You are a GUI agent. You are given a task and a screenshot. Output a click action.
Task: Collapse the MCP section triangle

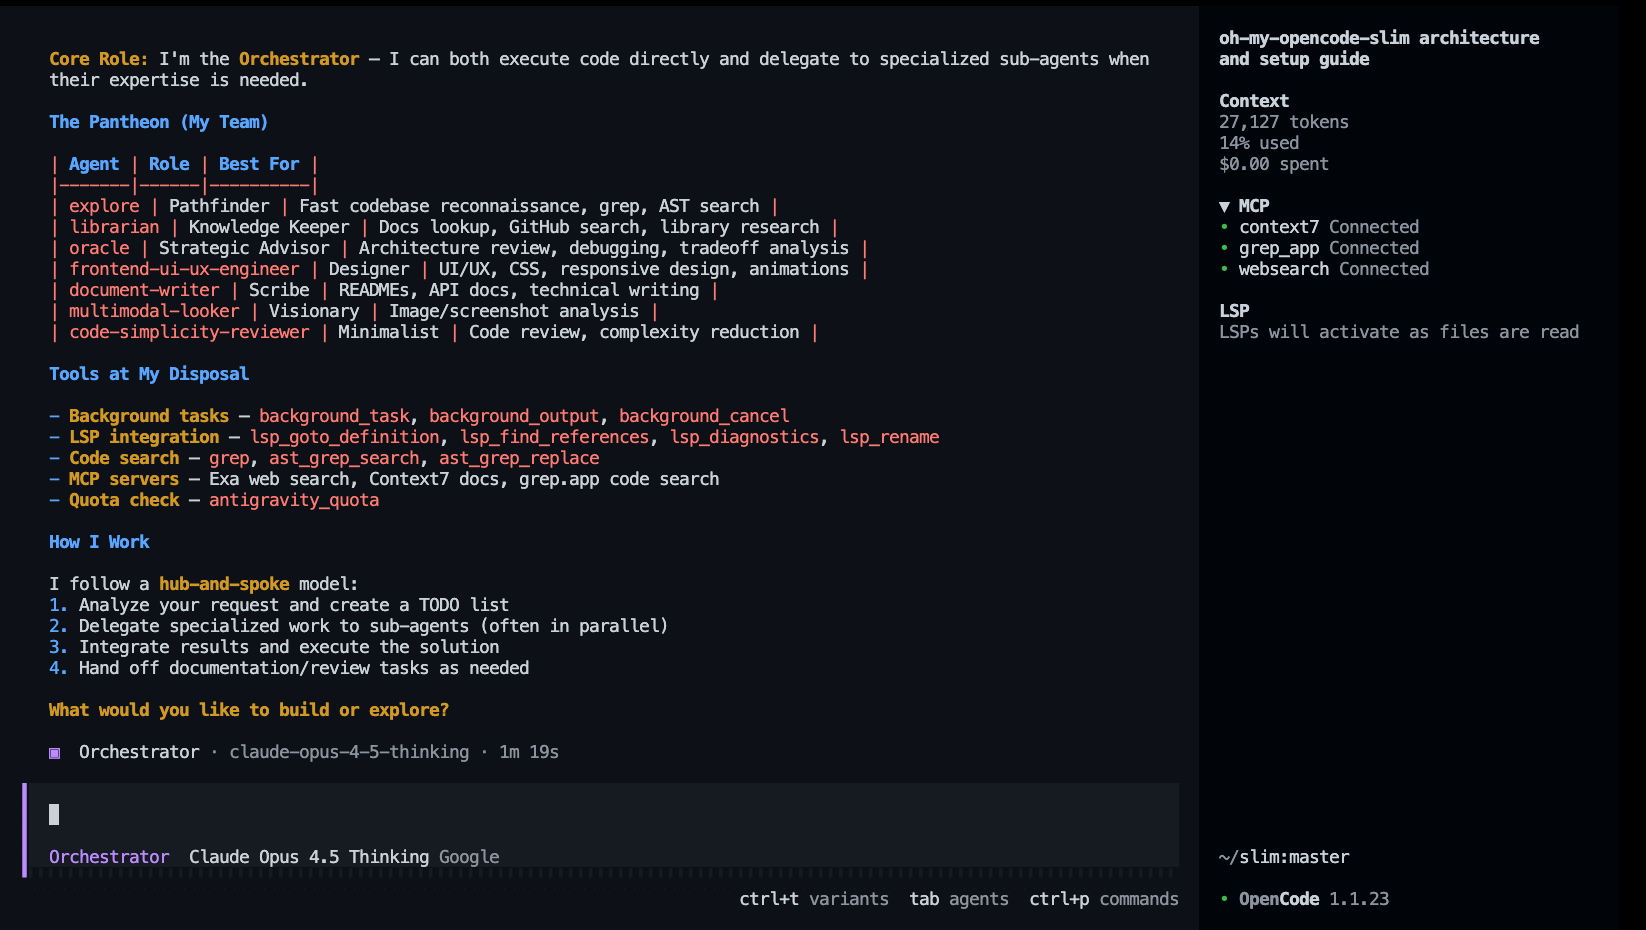1224,206
